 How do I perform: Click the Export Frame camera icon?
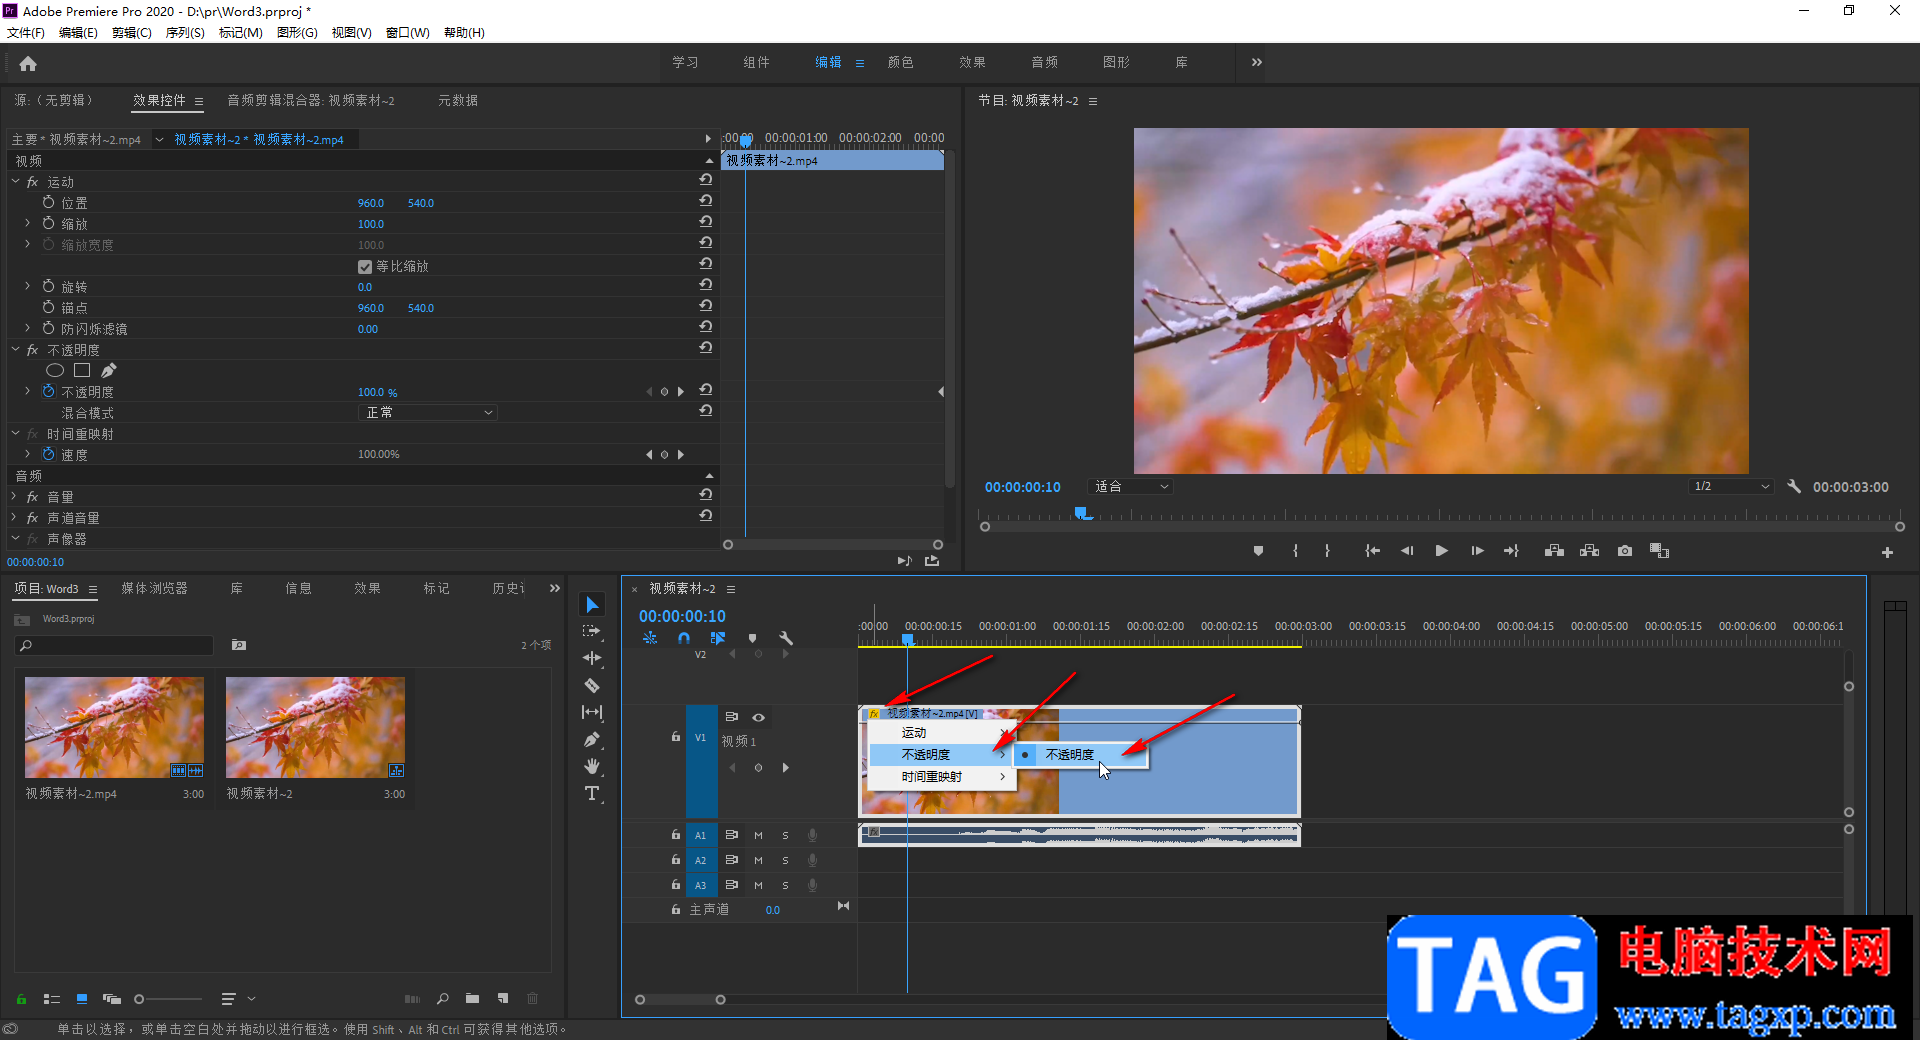[x=1625, y=551]
